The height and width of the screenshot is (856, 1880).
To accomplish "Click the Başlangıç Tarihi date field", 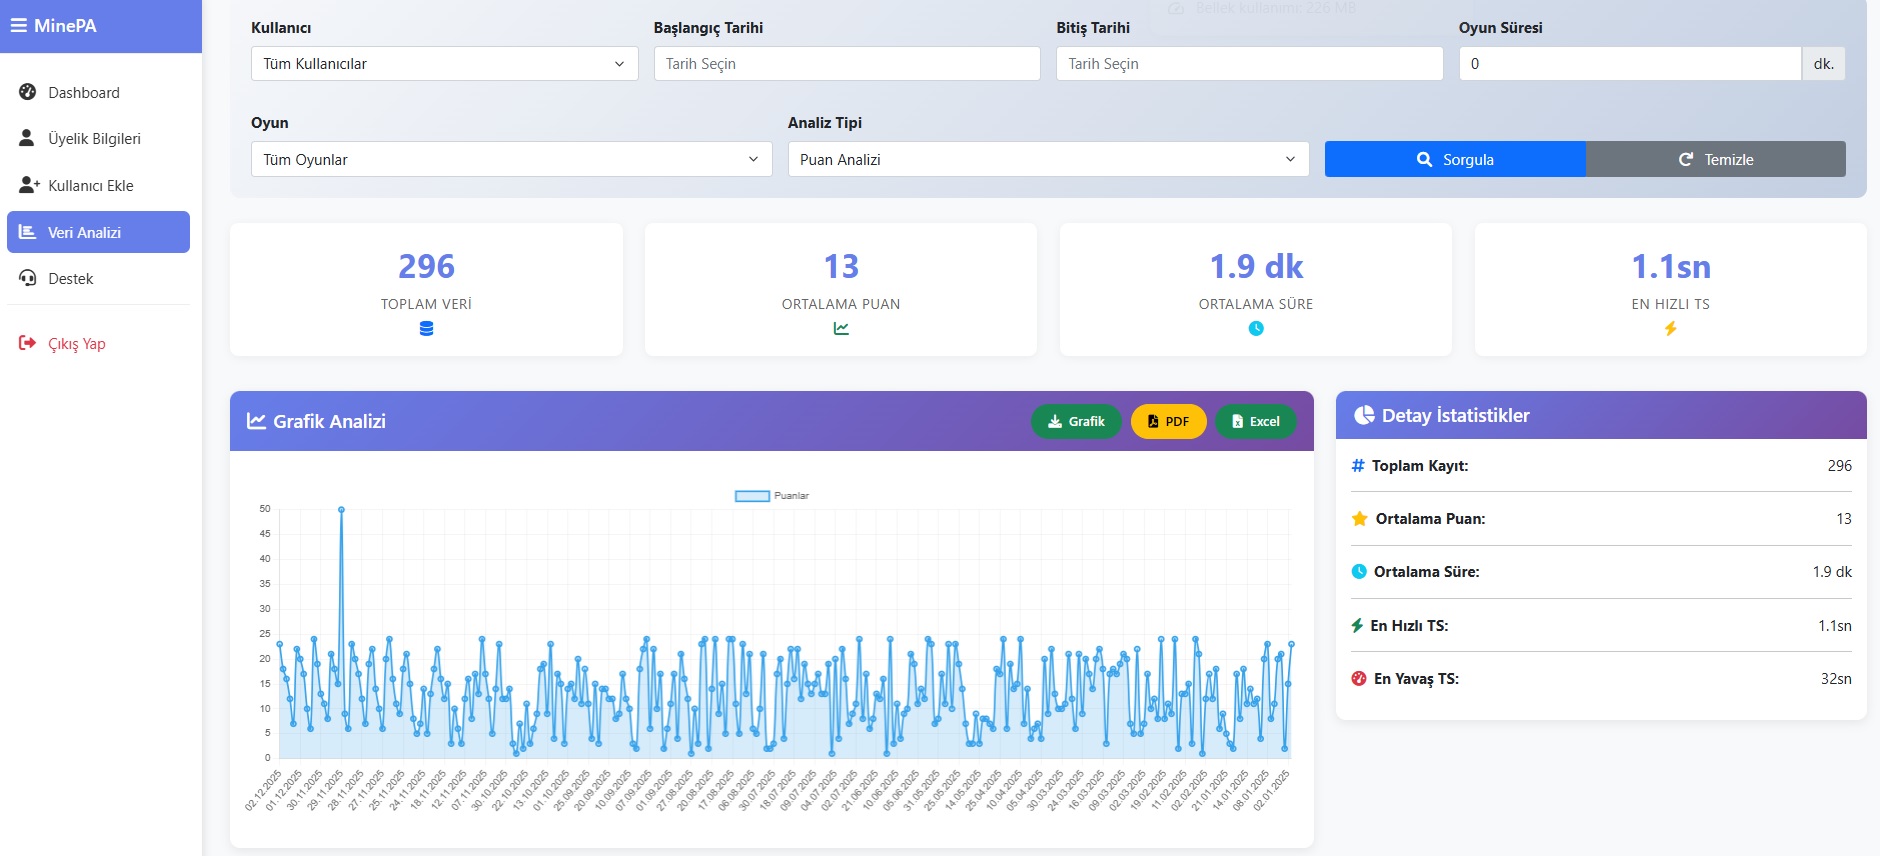I will 846,64.
